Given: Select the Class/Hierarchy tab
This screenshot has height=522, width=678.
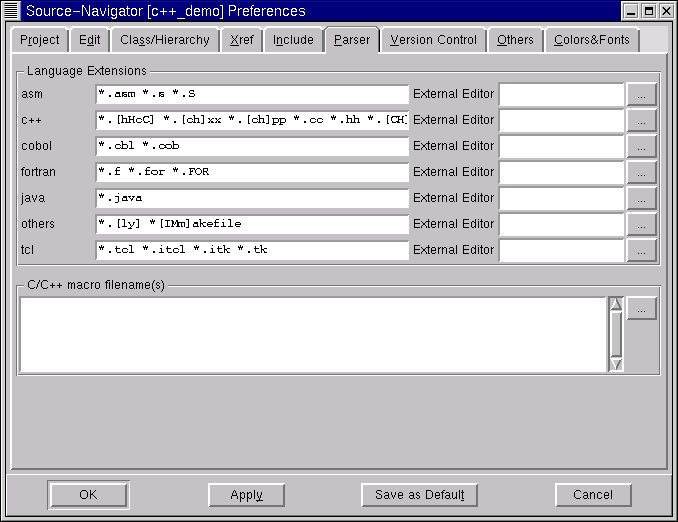Looking at the screenshot, I should click(165, 40).
